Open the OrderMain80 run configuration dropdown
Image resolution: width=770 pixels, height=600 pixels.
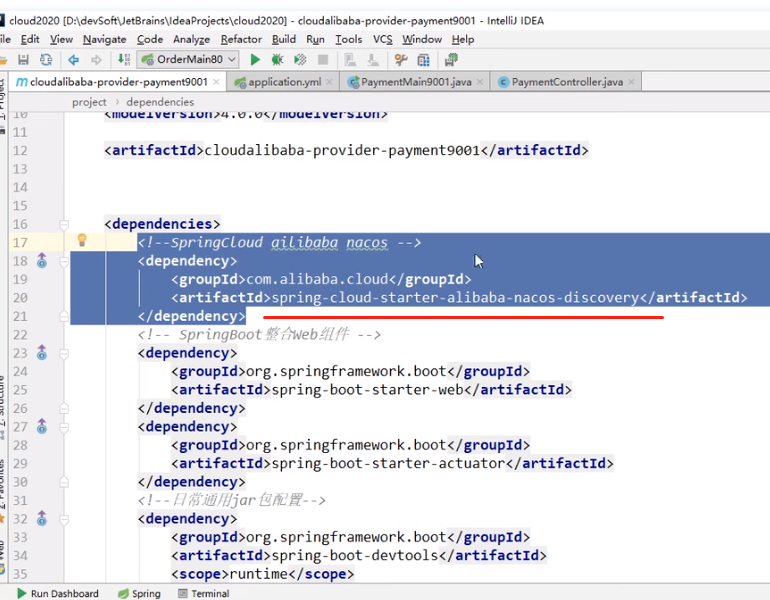(x=188, y=59)
